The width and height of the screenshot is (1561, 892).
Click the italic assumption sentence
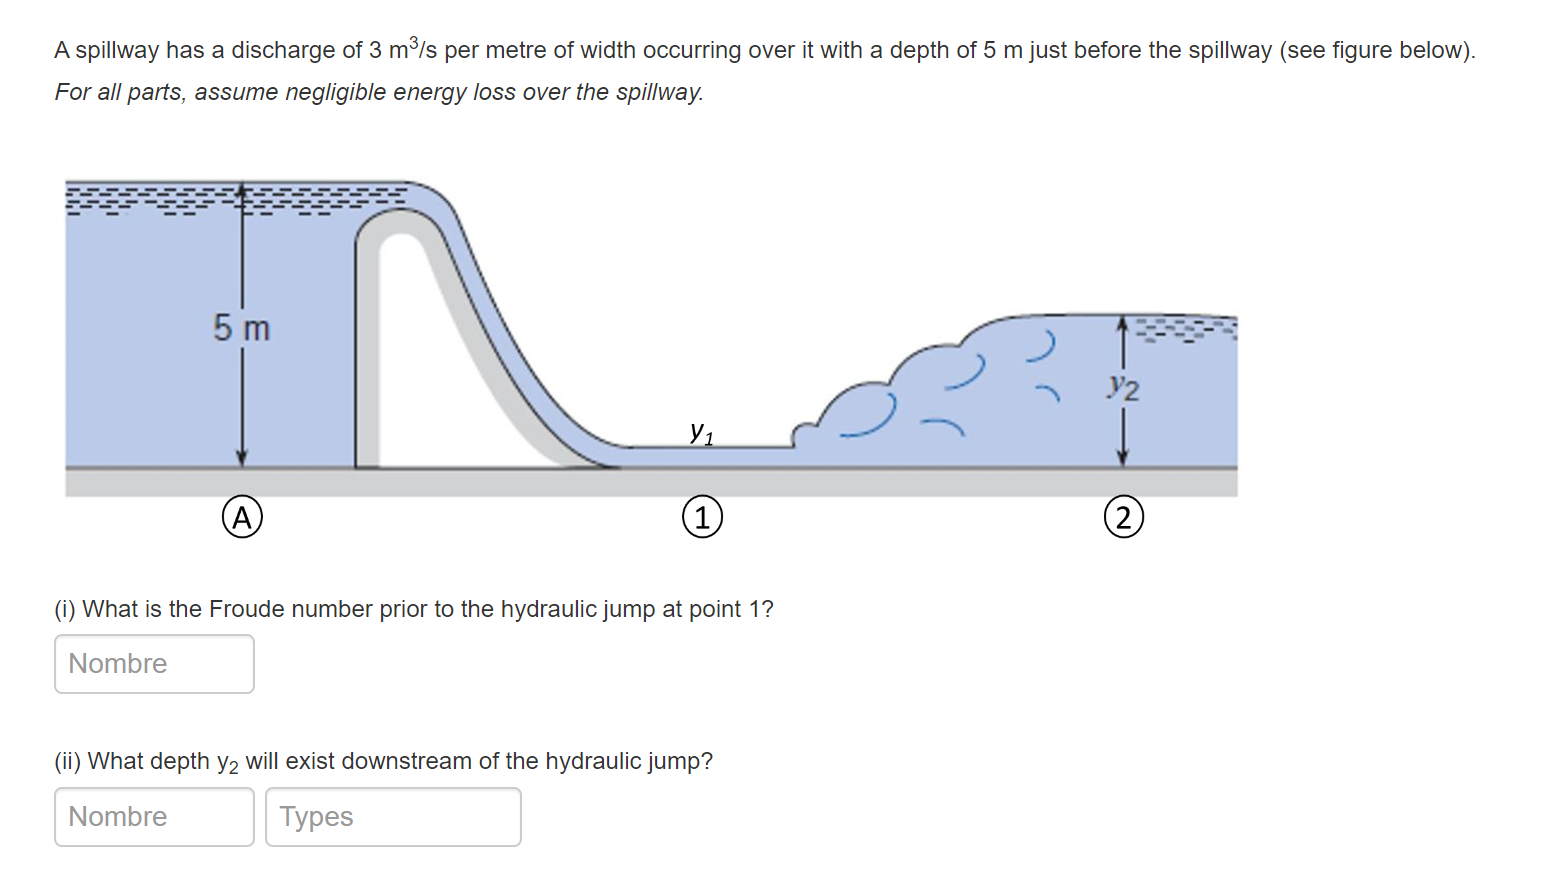[x=378, y=91]
